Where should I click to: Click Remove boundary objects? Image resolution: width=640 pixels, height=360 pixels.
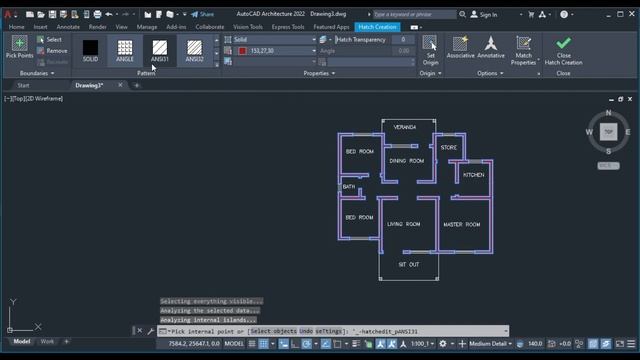(x=52, y=51)
